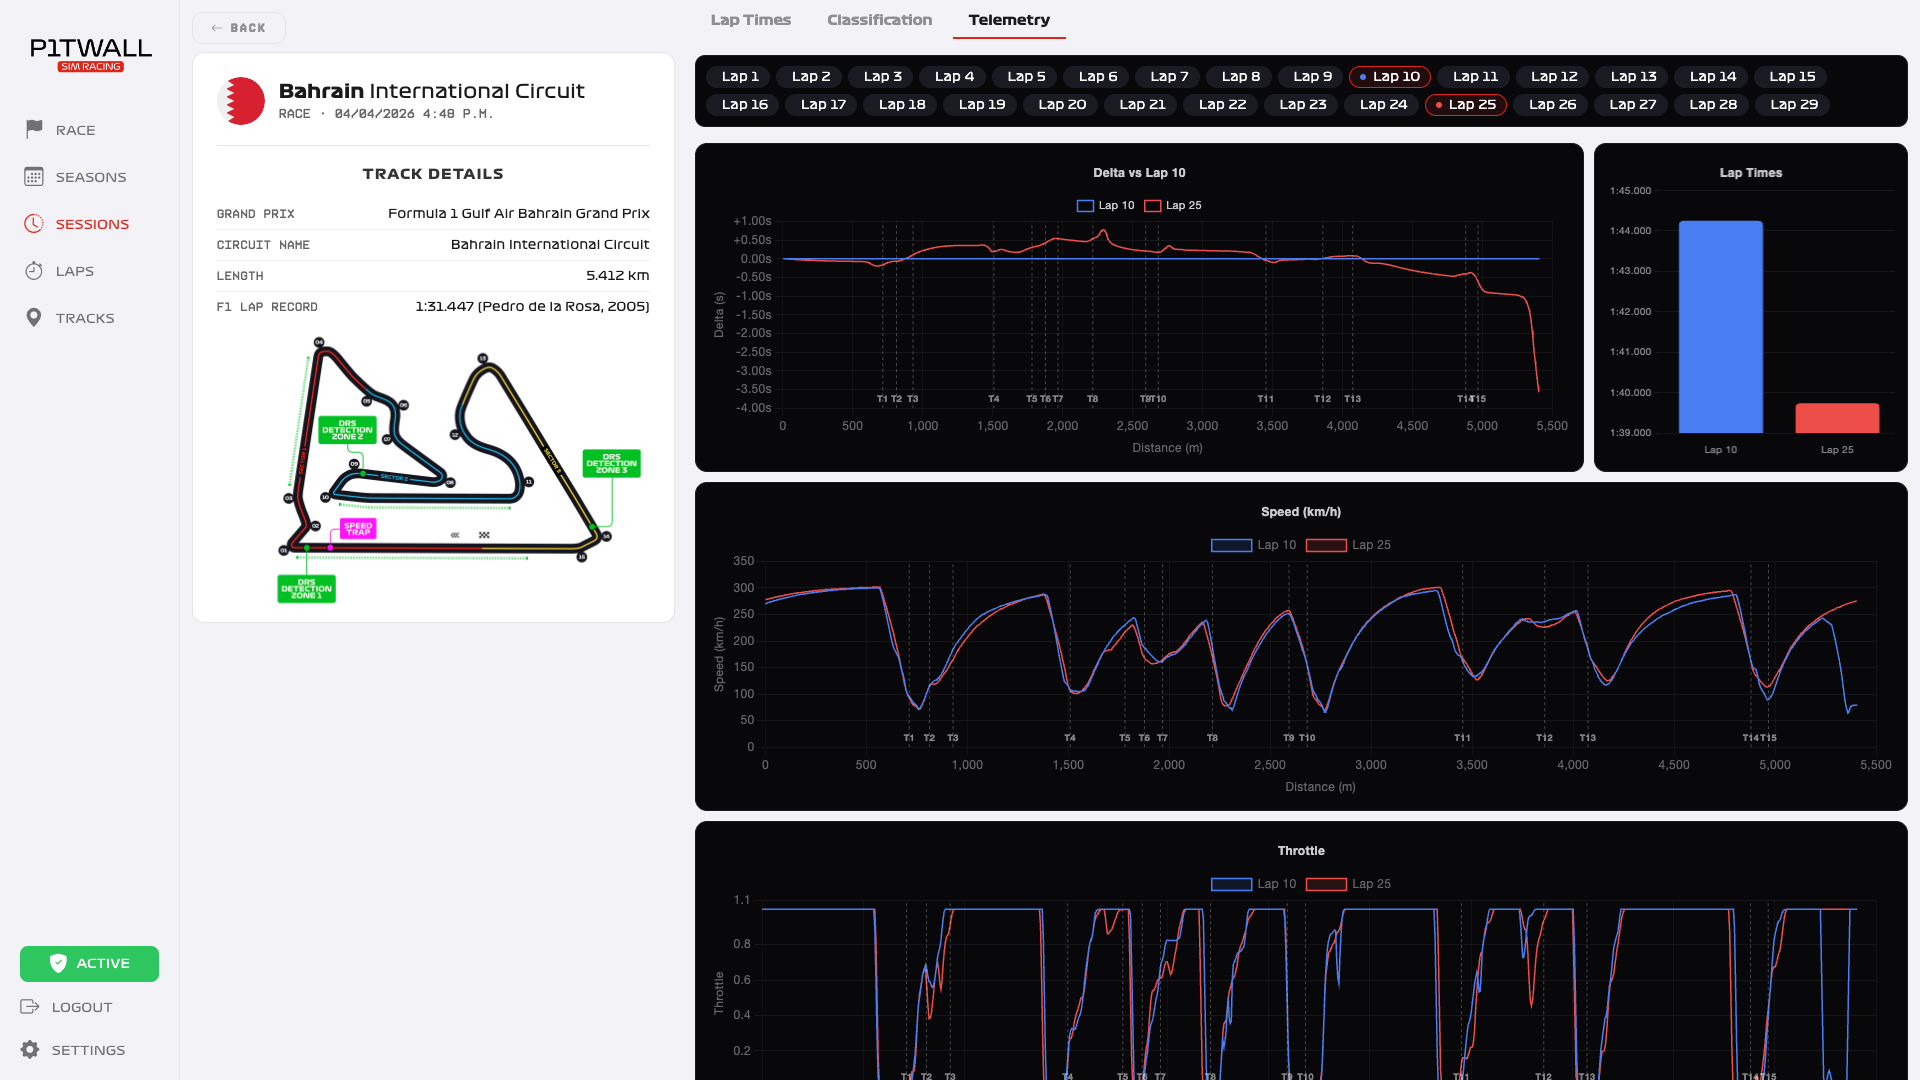Toggle Lap 25 red swatch in Delta legend
This screenshot has height=1080, width=1920.
point(1152,206)
